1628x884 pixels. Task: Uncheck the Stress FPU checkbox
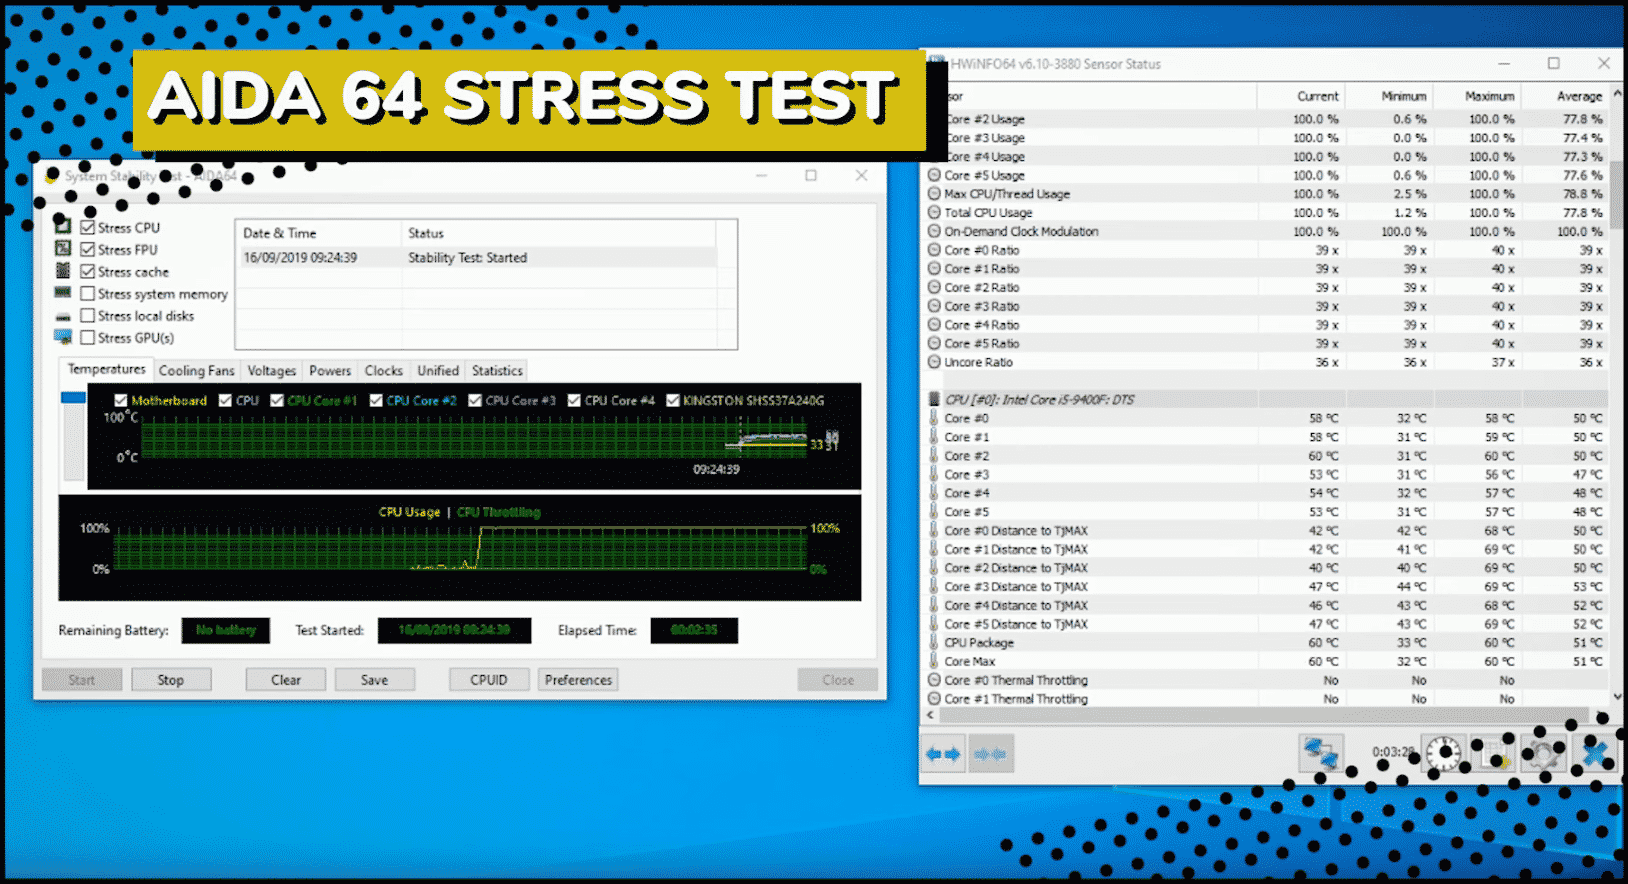88,249
